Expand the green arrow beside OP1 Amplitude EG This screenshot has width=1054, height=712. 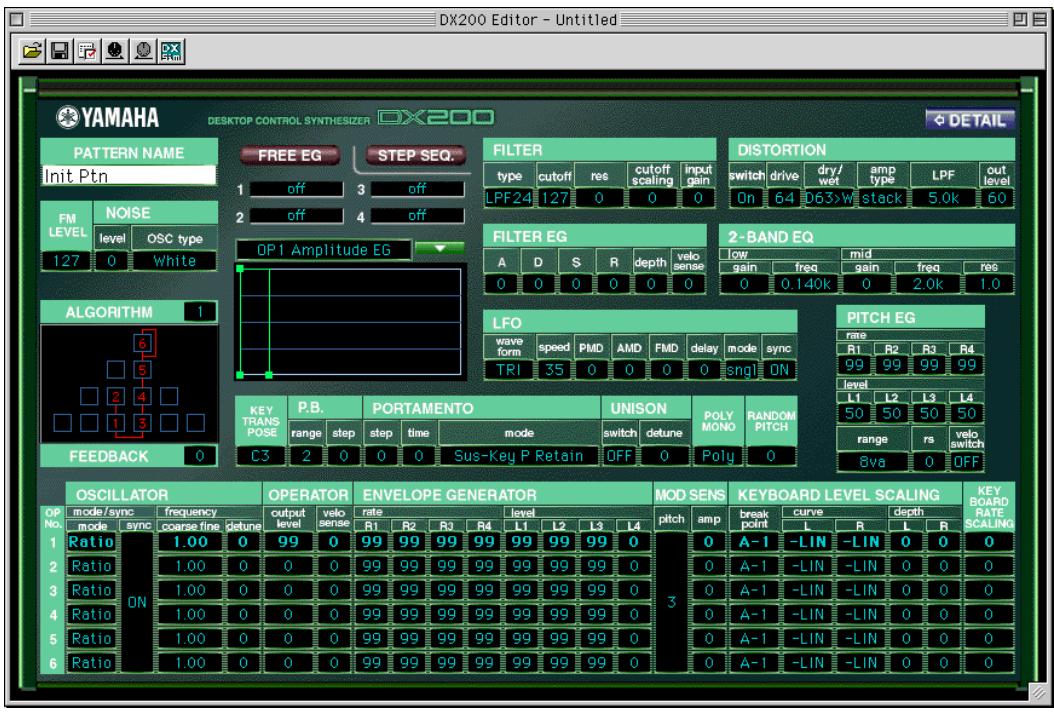(440, 249)
